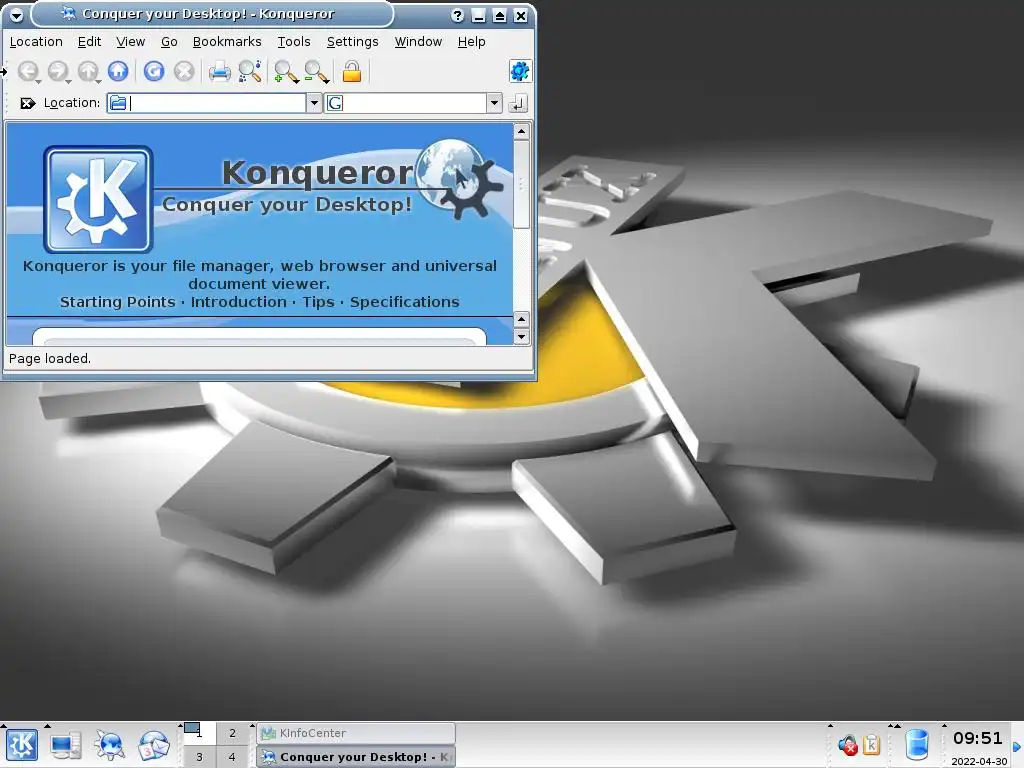This screenshot has width=1024, height=768.
Task: Open the Home location icon
Action: (118, 71)
